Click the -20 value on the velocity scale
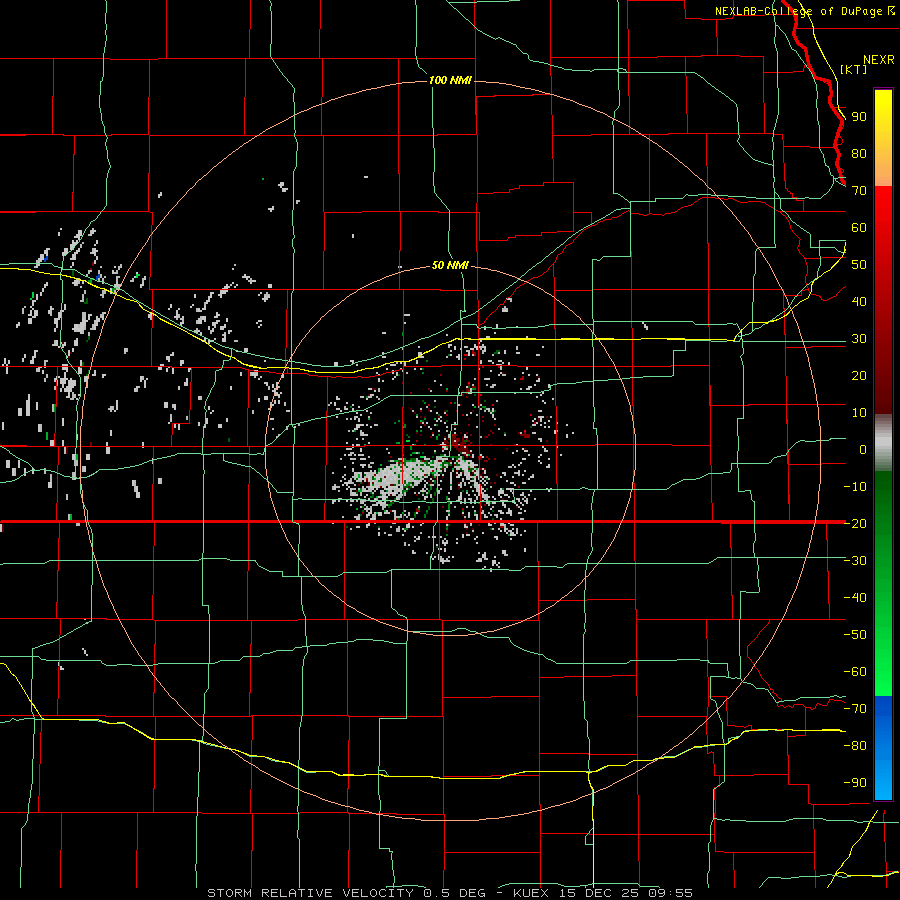Viewport: 900px width, 900px height. pyautogui.click(x=855, y=524)
